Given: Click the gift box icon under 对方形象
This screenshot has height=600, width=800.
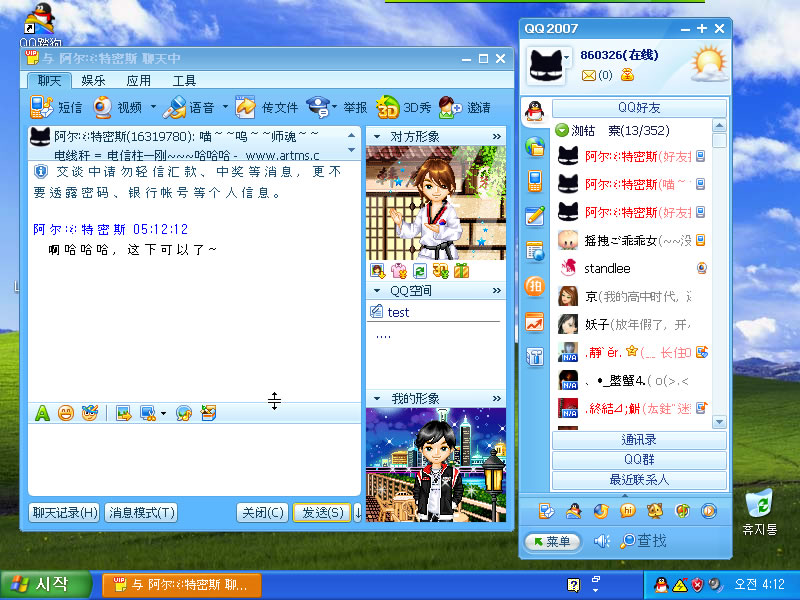Looking at the screenshot, I should pyautogui.click(x=462, y=271).
